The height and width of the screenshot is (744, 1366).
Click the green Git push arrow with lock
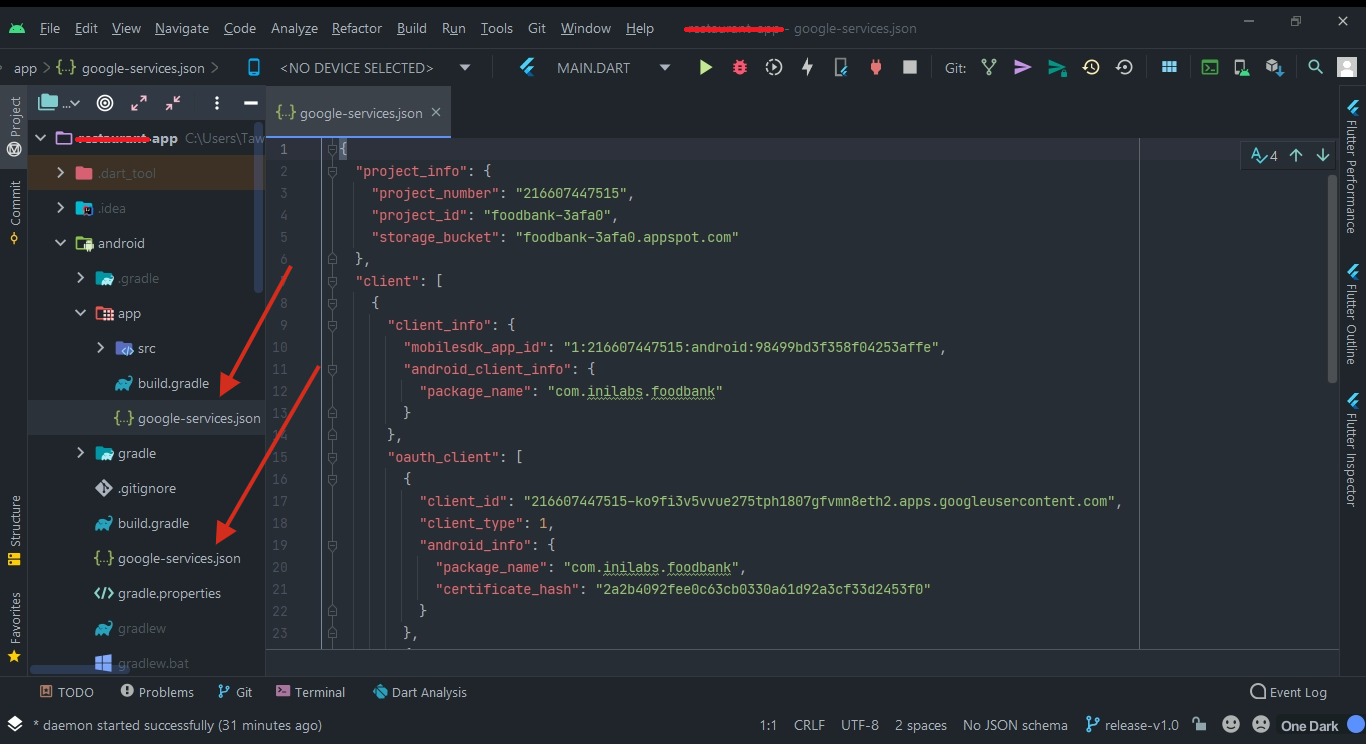1057,67
